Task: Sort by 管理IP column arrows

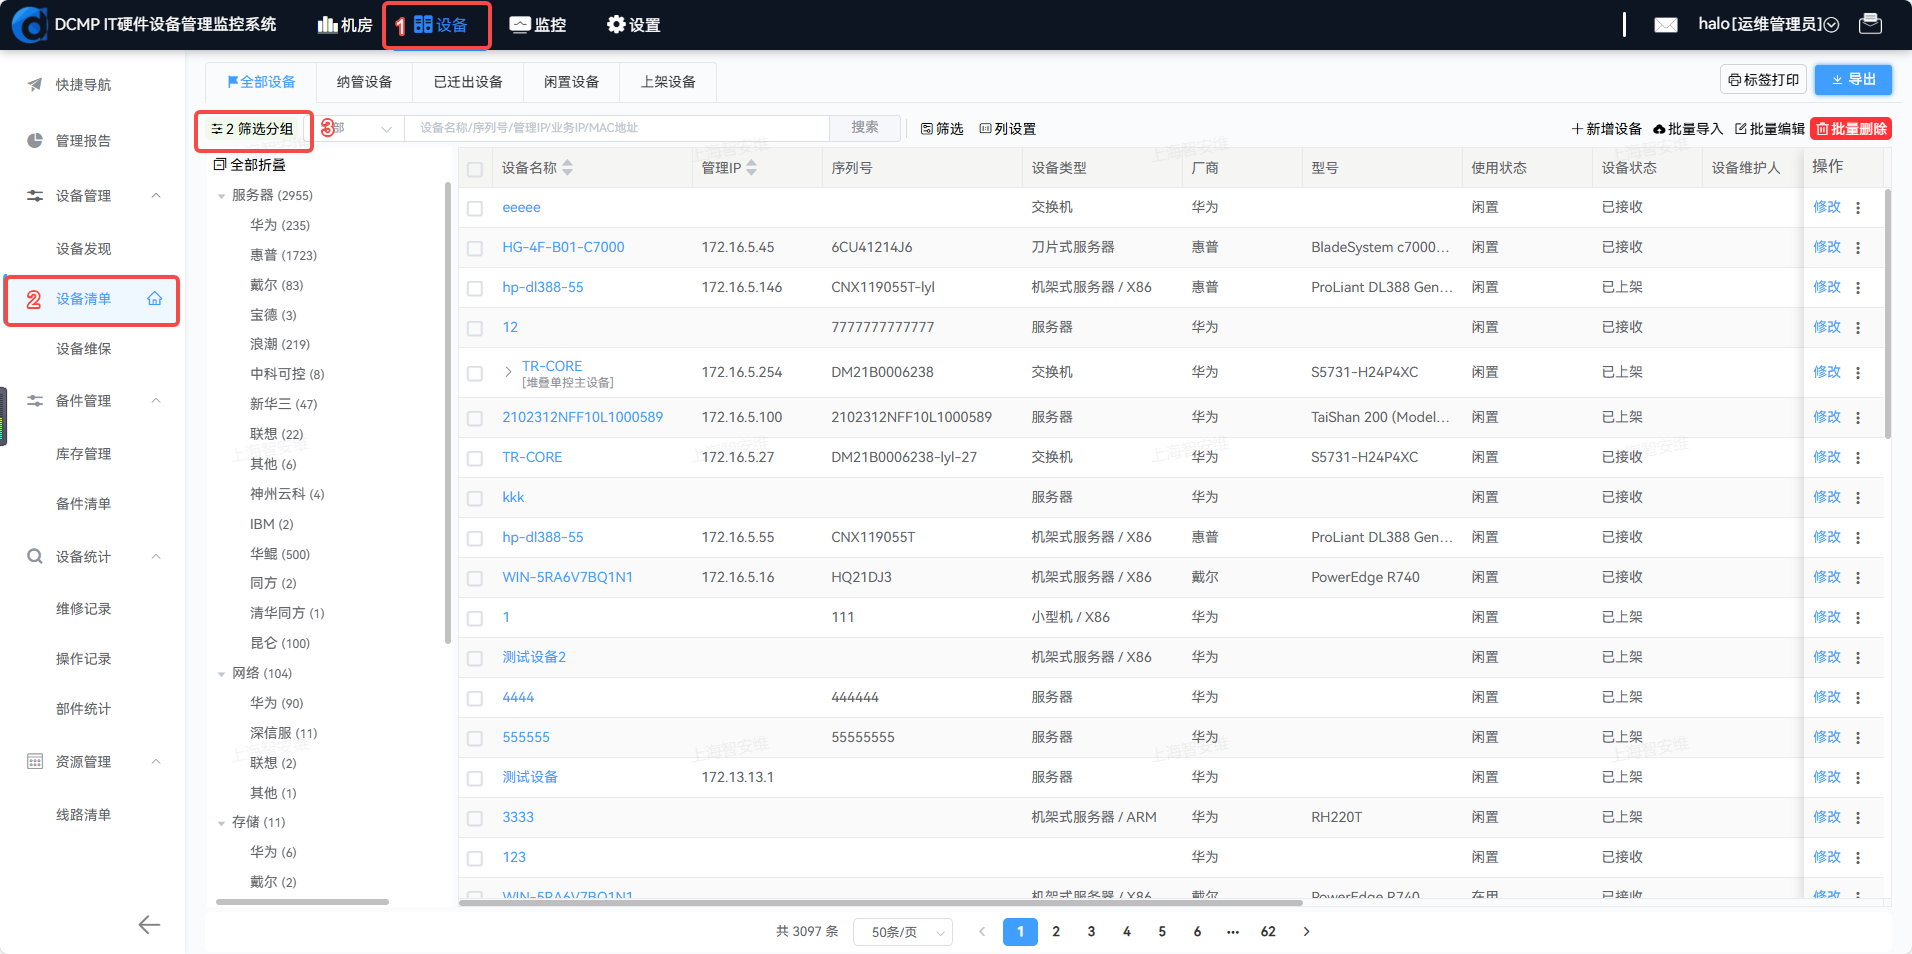Action: point(751,168)
